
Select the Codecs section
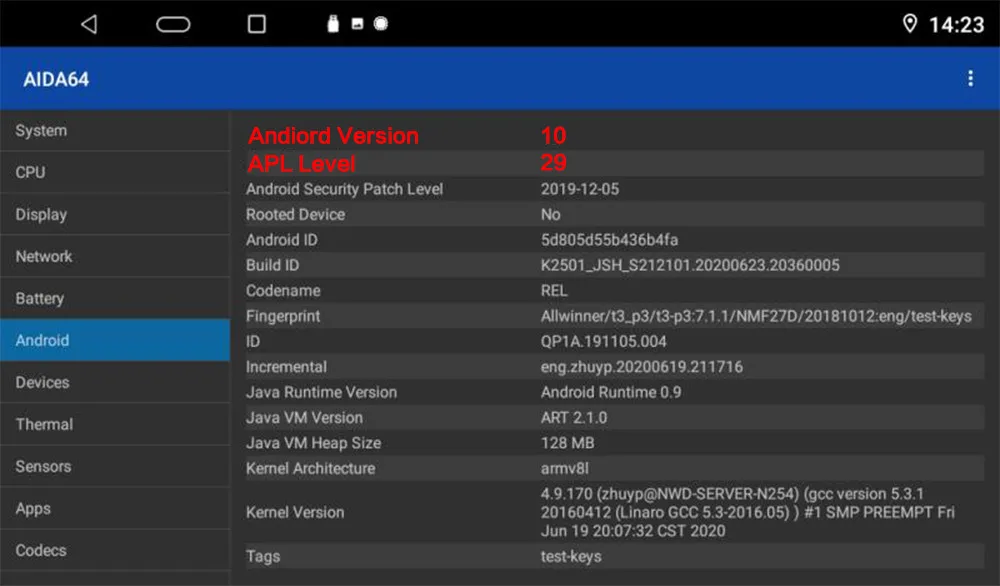point(115,550)
